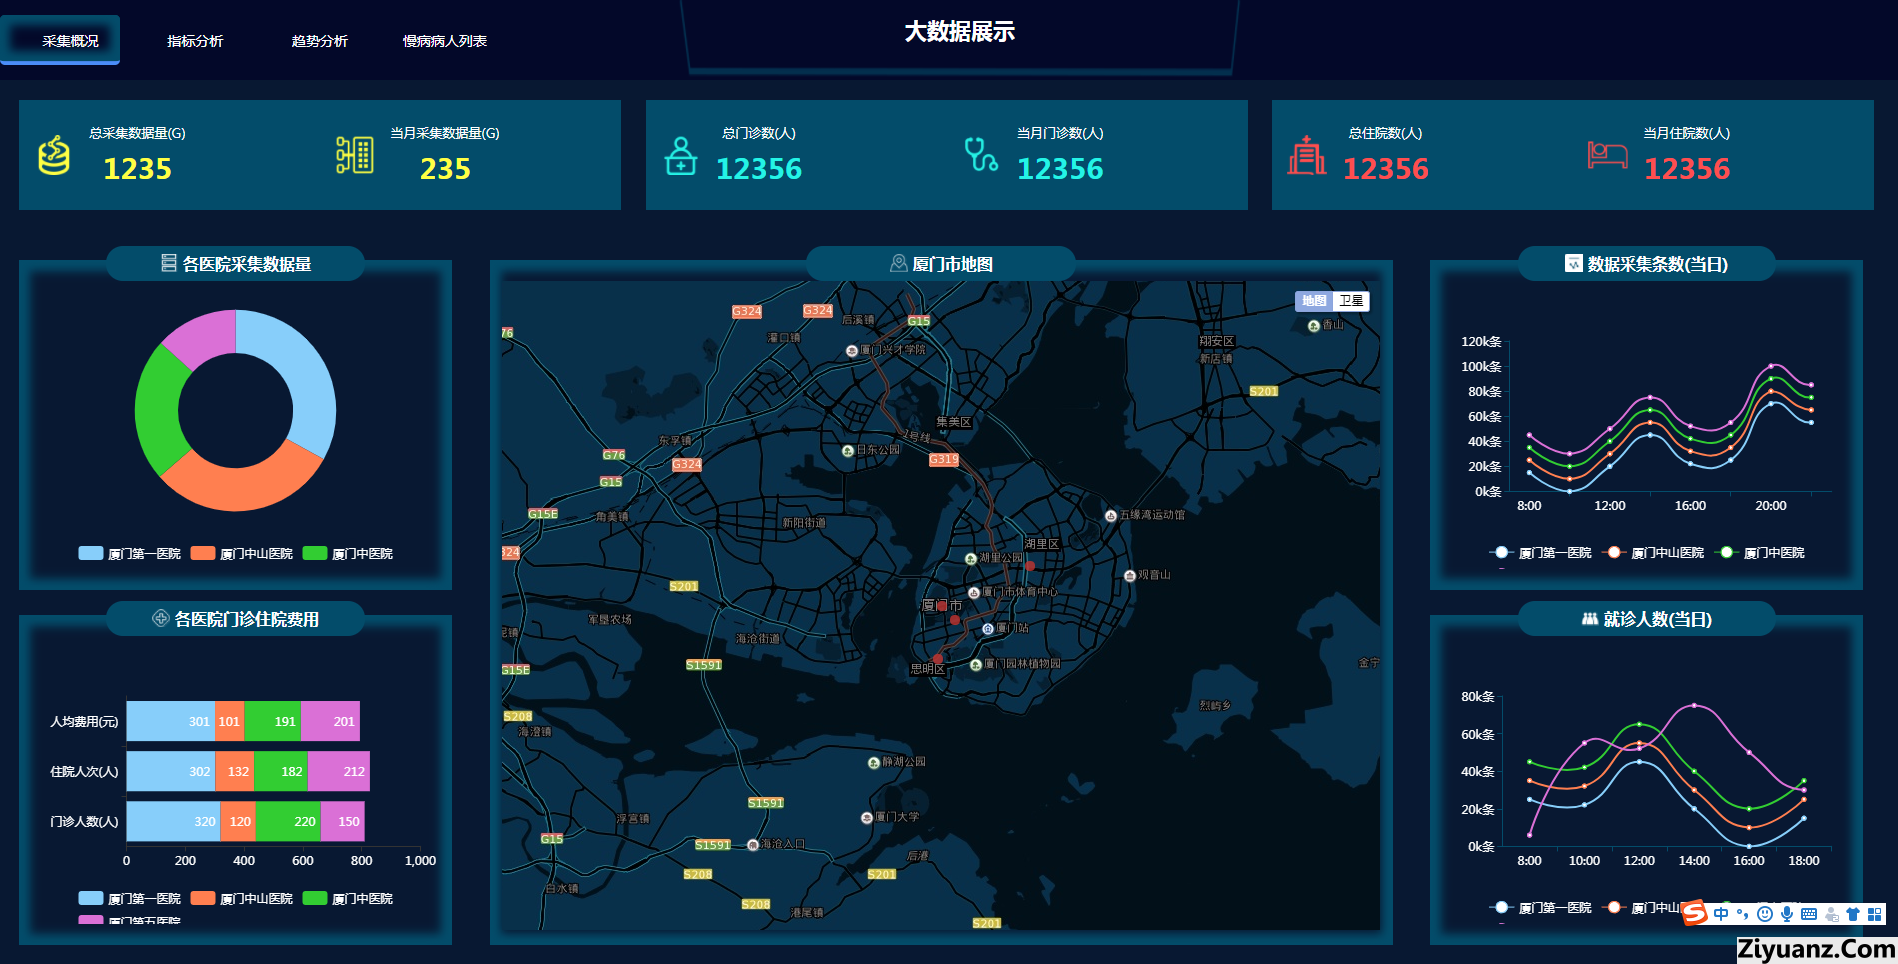Click the red hospital building icon

click(1306, 156)
